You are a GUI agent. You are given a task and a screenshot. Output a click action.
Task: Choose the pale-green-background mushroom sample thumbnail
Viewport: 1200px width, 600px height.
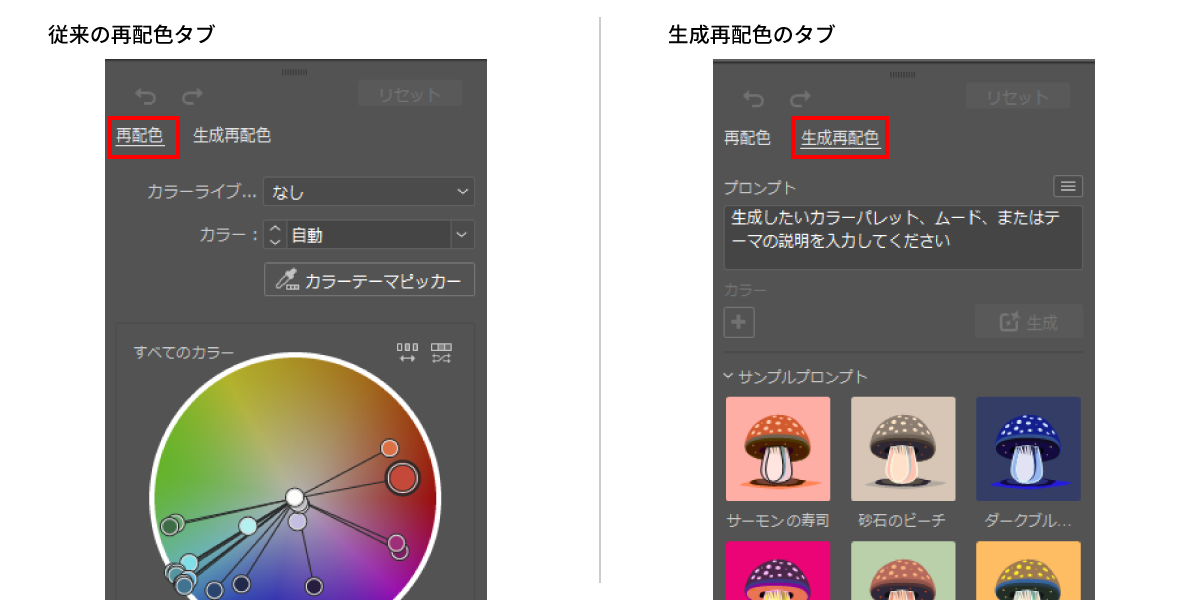click(903, 570)
